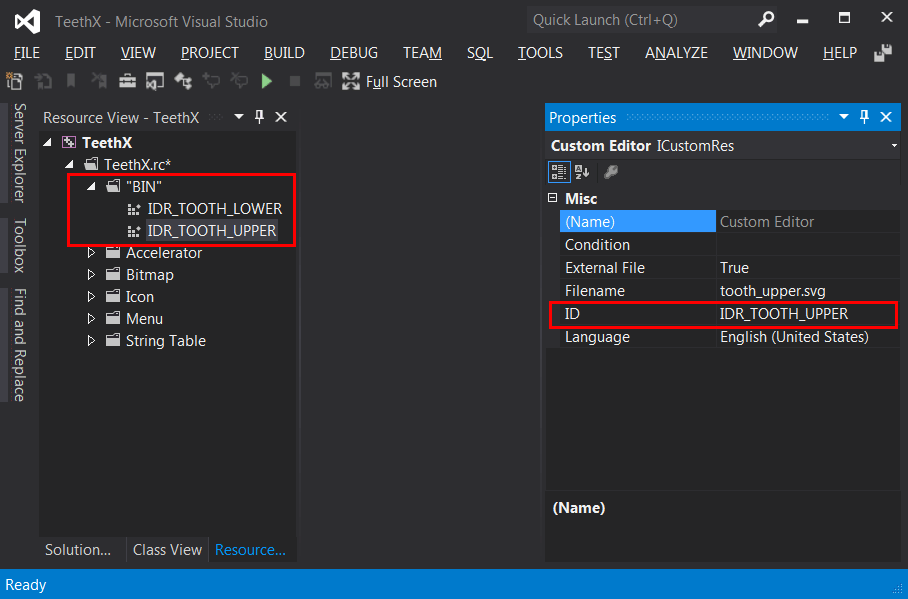Open Properties window position dropdown
The width and height of the screenshot is (908, 599).
click(844, 117)
